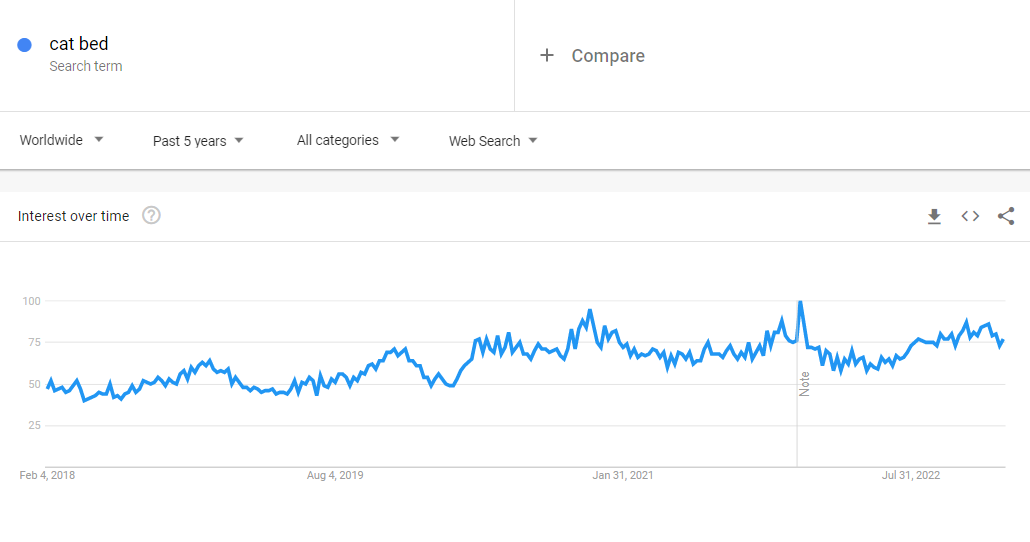Click the blue dot next to cat bed
The height and width of the screenshot is (542, 1030).
25,45
